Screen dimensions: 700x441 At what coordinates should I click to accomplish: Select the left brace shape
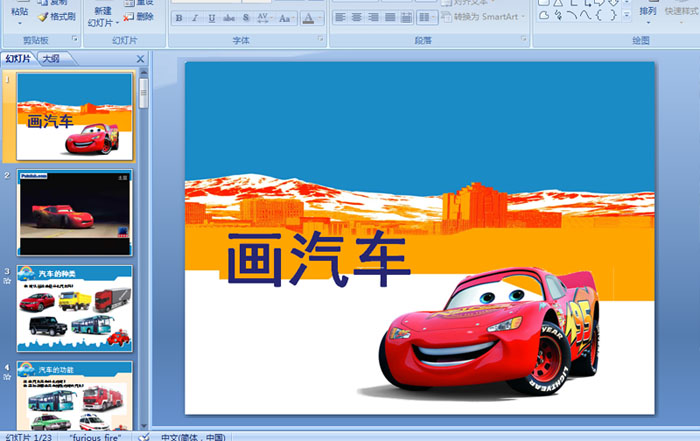pos(599,16)
